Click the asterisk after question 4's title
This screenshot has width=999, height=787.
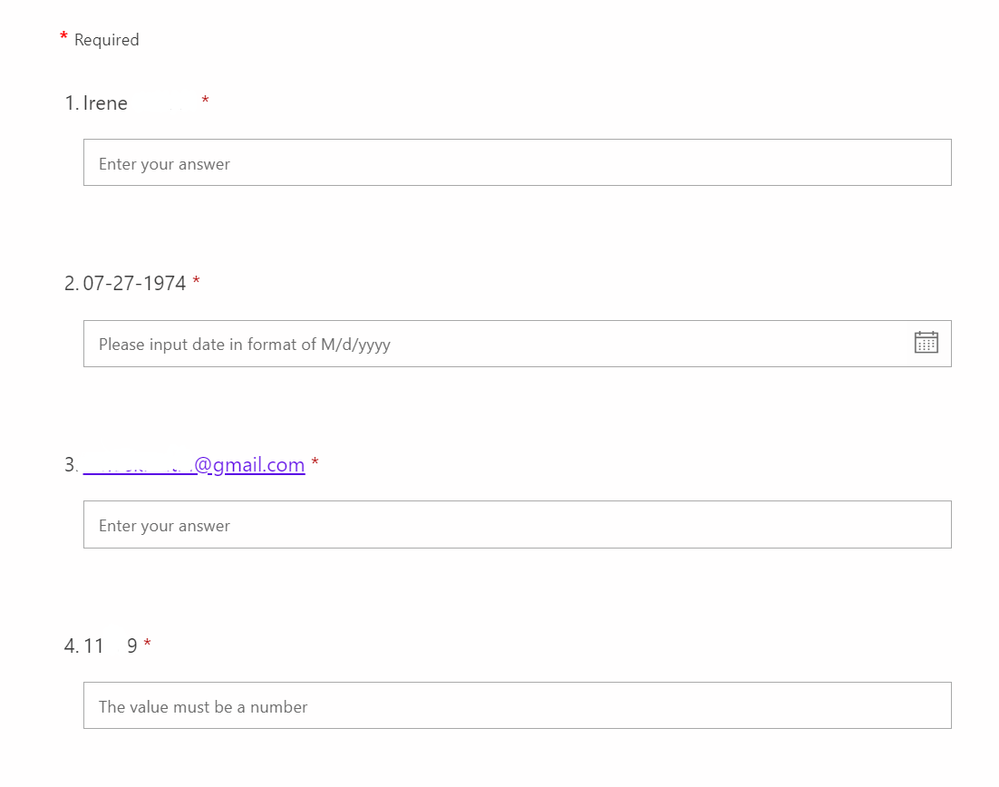tap(146, 644)
